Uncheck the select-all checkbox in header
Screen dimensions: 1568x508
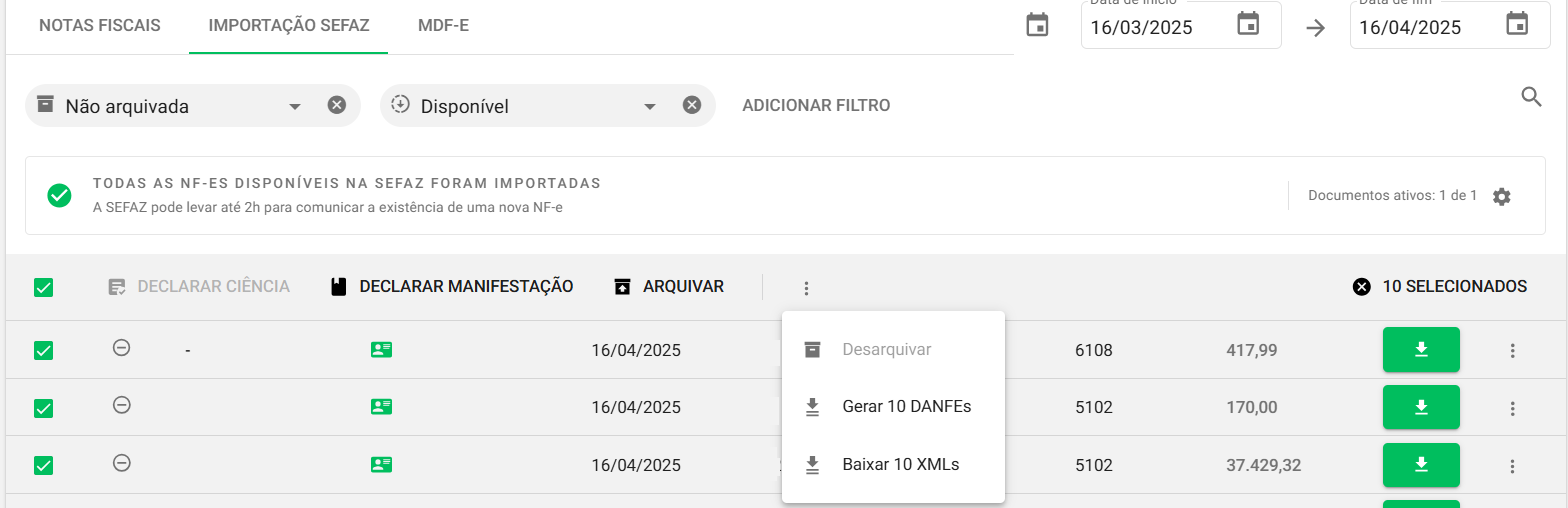click(44, 288)
